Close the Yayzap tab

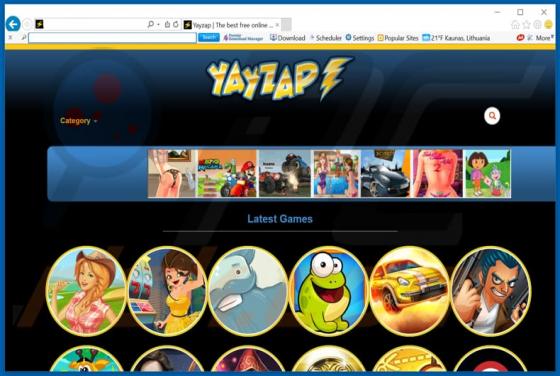(277, 25)
